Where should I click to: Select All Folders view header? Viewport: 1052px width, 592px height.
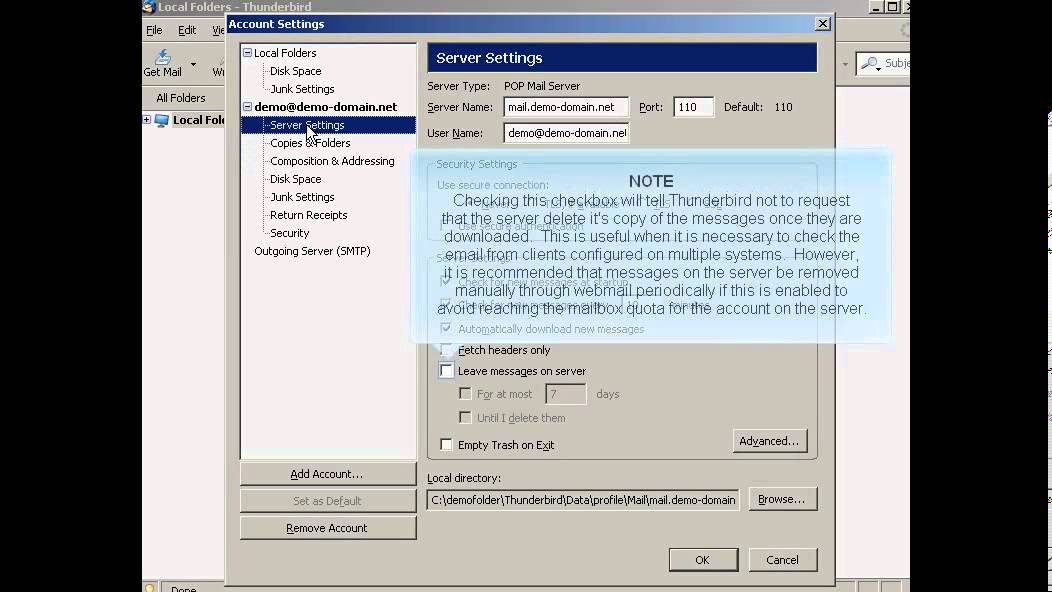click(180, 98)
